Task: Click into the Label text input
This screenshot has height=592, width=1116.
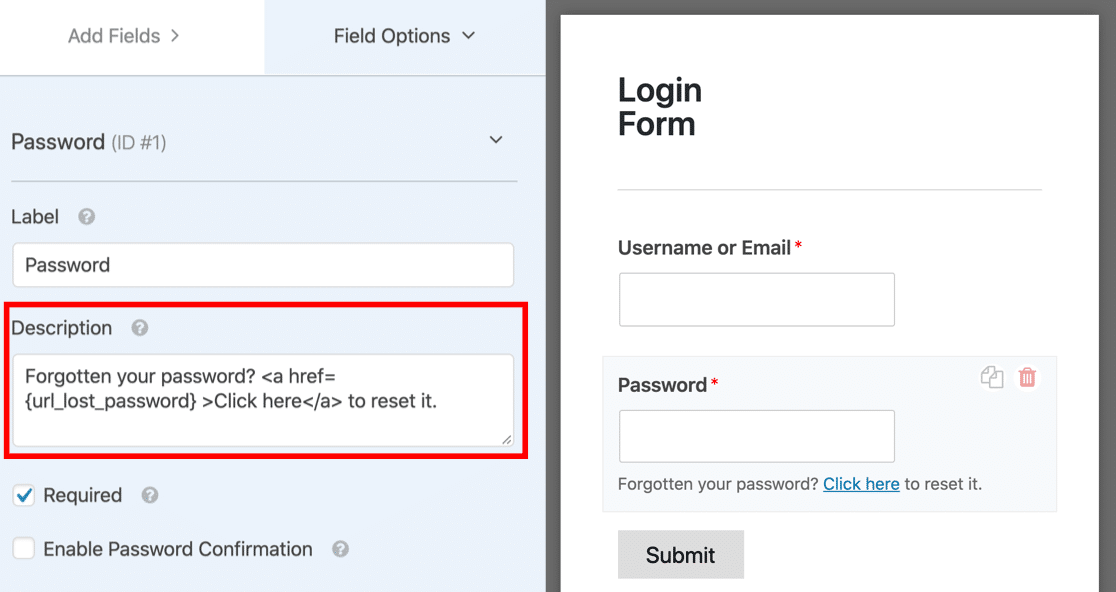Action: 263,265
